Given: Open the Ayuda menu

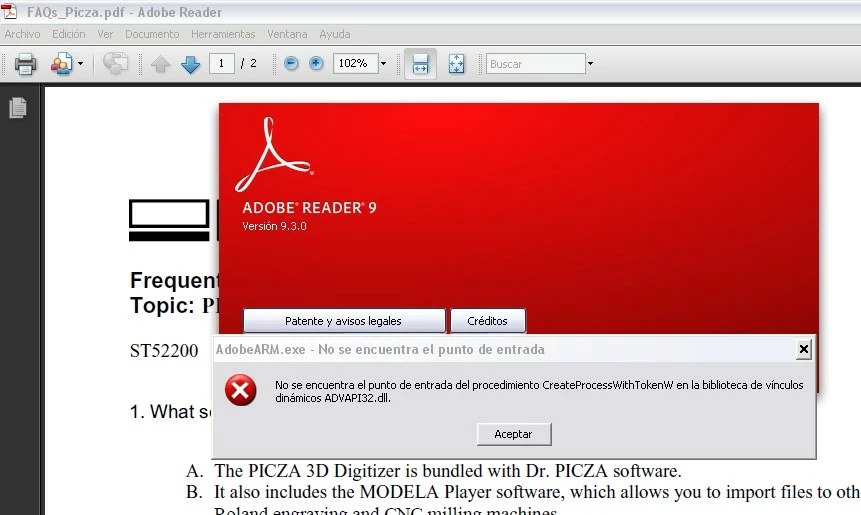Looking at the screenshot, I should [334, 34].
